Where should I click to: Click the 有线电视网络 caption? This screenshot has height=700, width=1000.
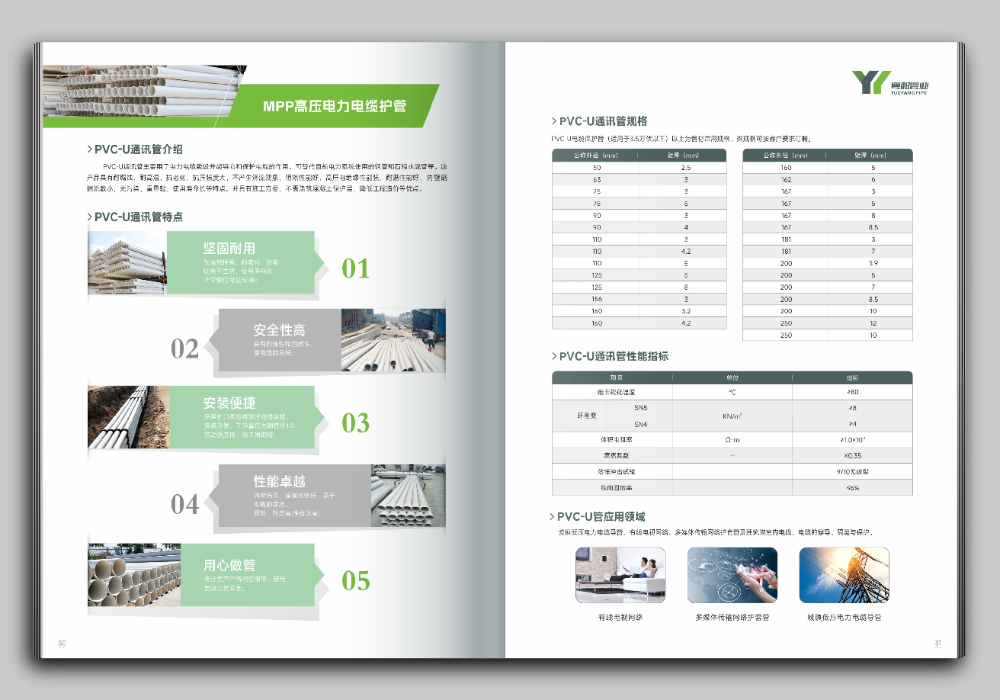point(621,617)
